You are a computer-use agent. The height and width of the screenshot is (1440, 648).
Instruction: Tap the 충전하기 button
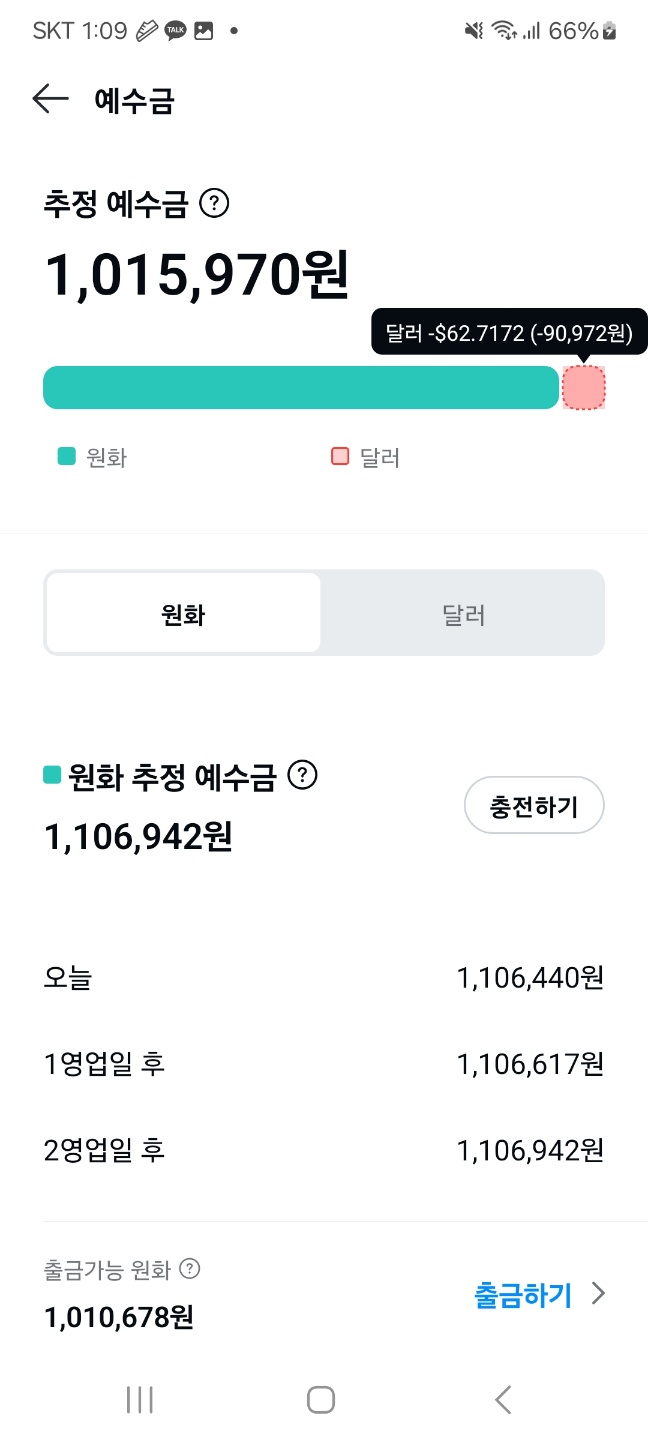(x=534, y=806)
